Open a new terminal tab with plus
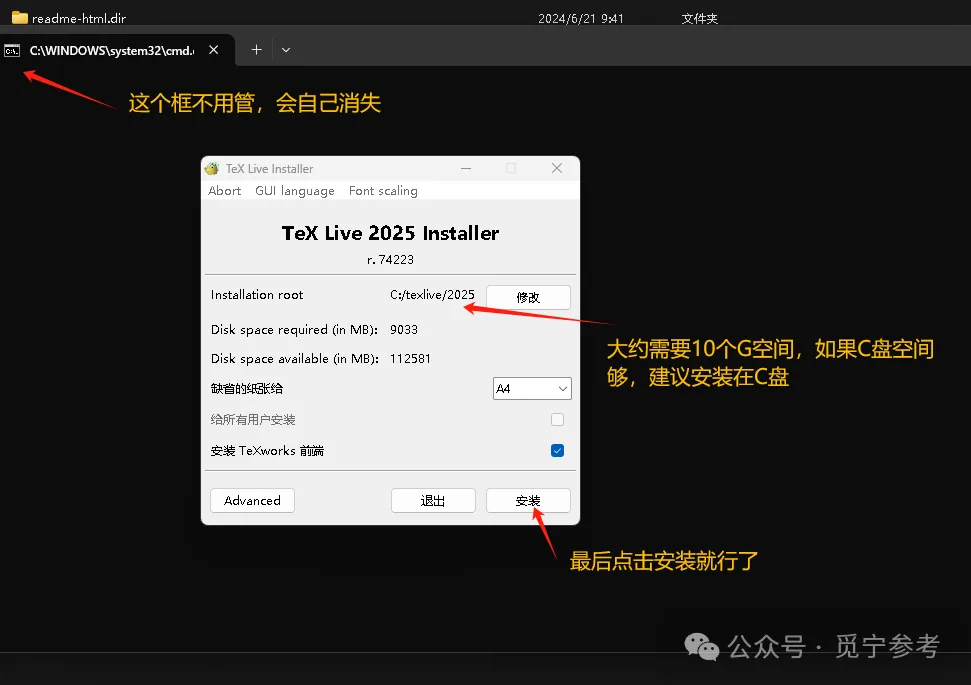 (256, 50)
